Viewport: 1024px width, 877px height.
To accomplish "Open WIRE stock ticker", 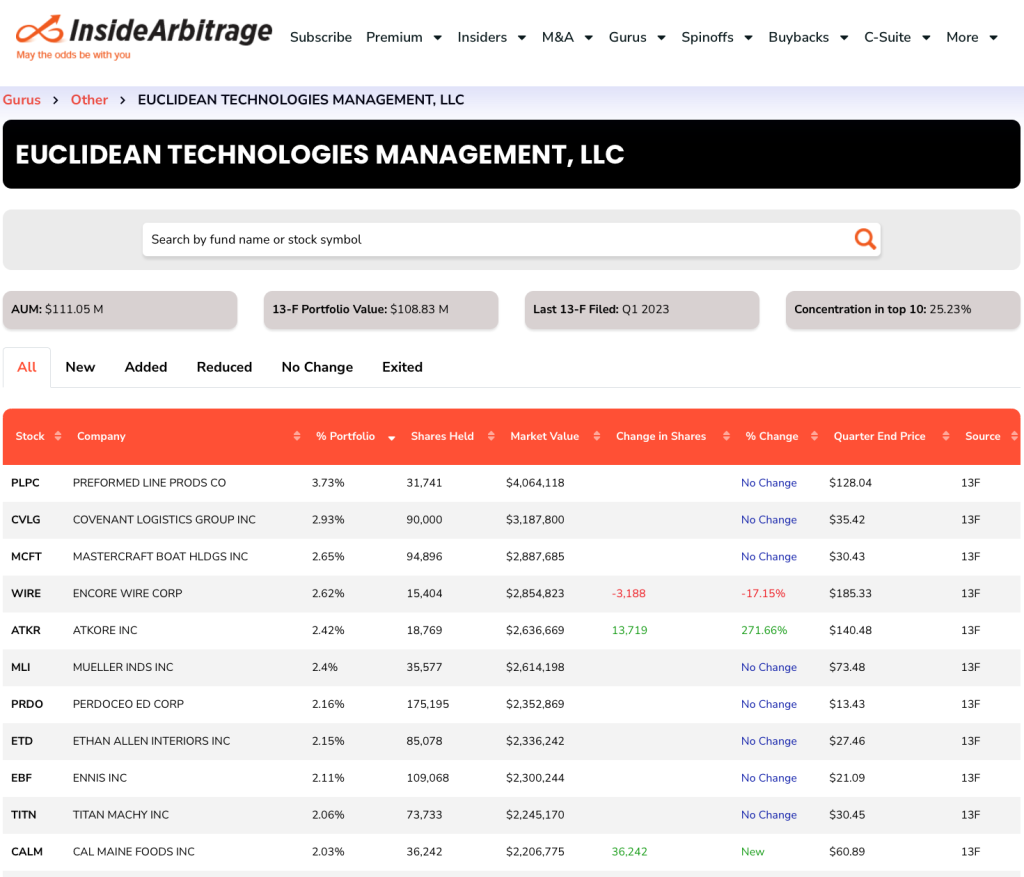I will 26,594.
